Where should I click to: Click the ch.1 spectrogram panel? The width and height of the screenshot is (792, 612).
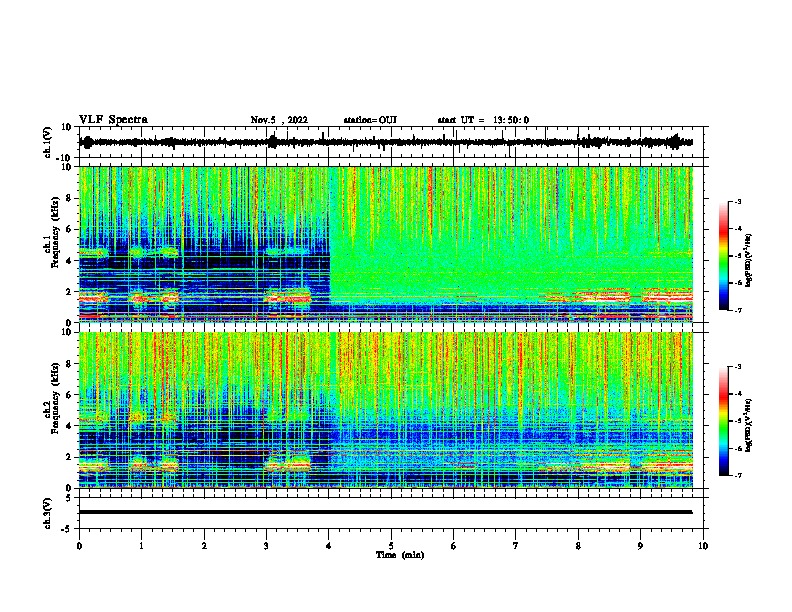click(x=386, y=244)
